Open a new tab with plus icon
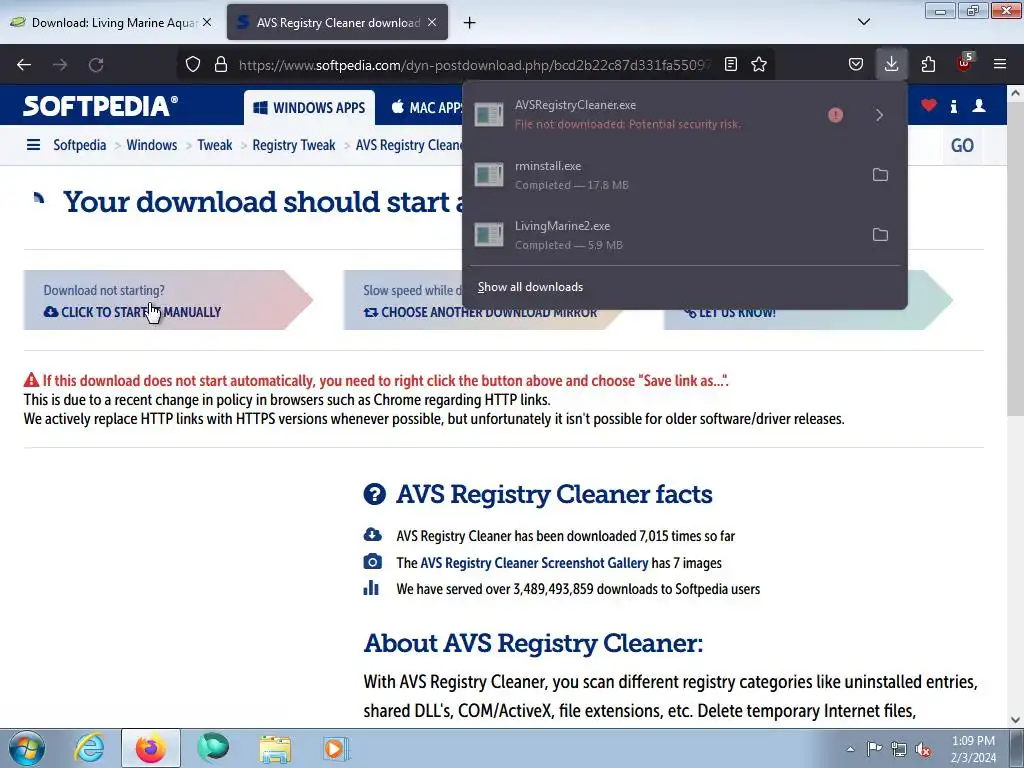1024x768 pixels. 469,23
